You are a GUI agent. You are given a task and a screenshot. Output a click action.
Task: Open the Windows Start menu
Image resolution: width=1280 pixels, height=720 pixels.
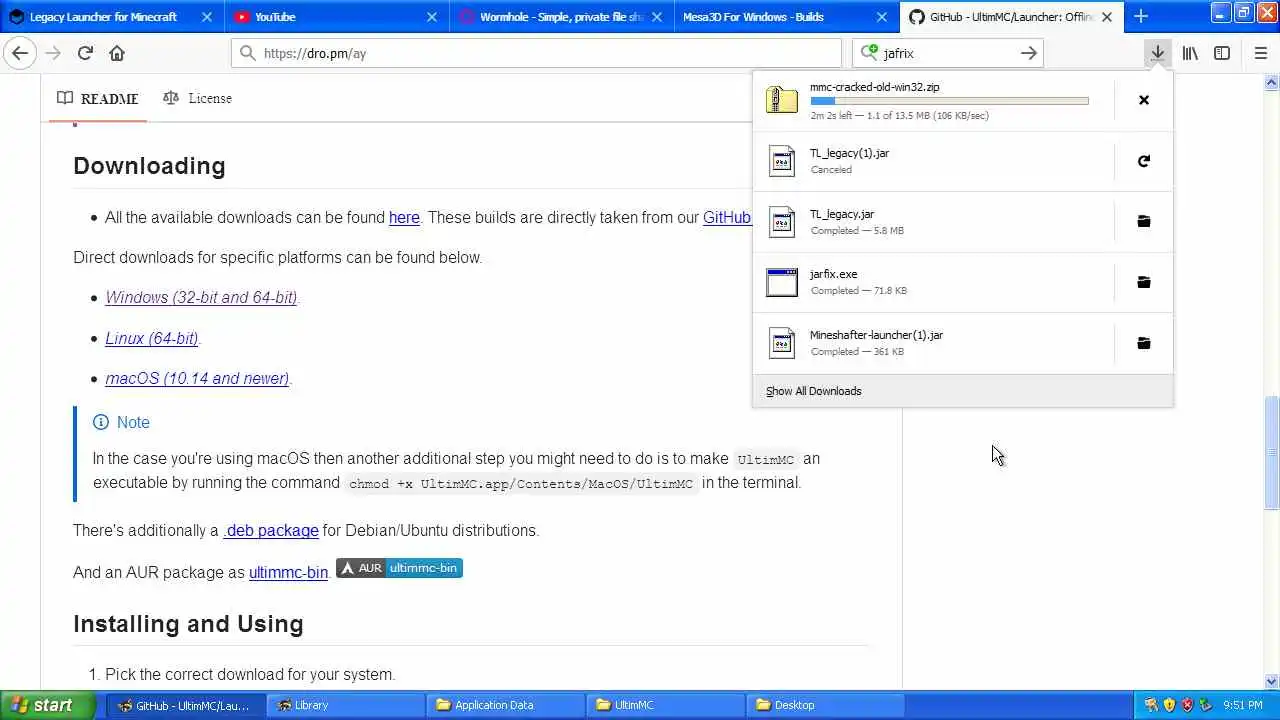[x=48, y=705]
